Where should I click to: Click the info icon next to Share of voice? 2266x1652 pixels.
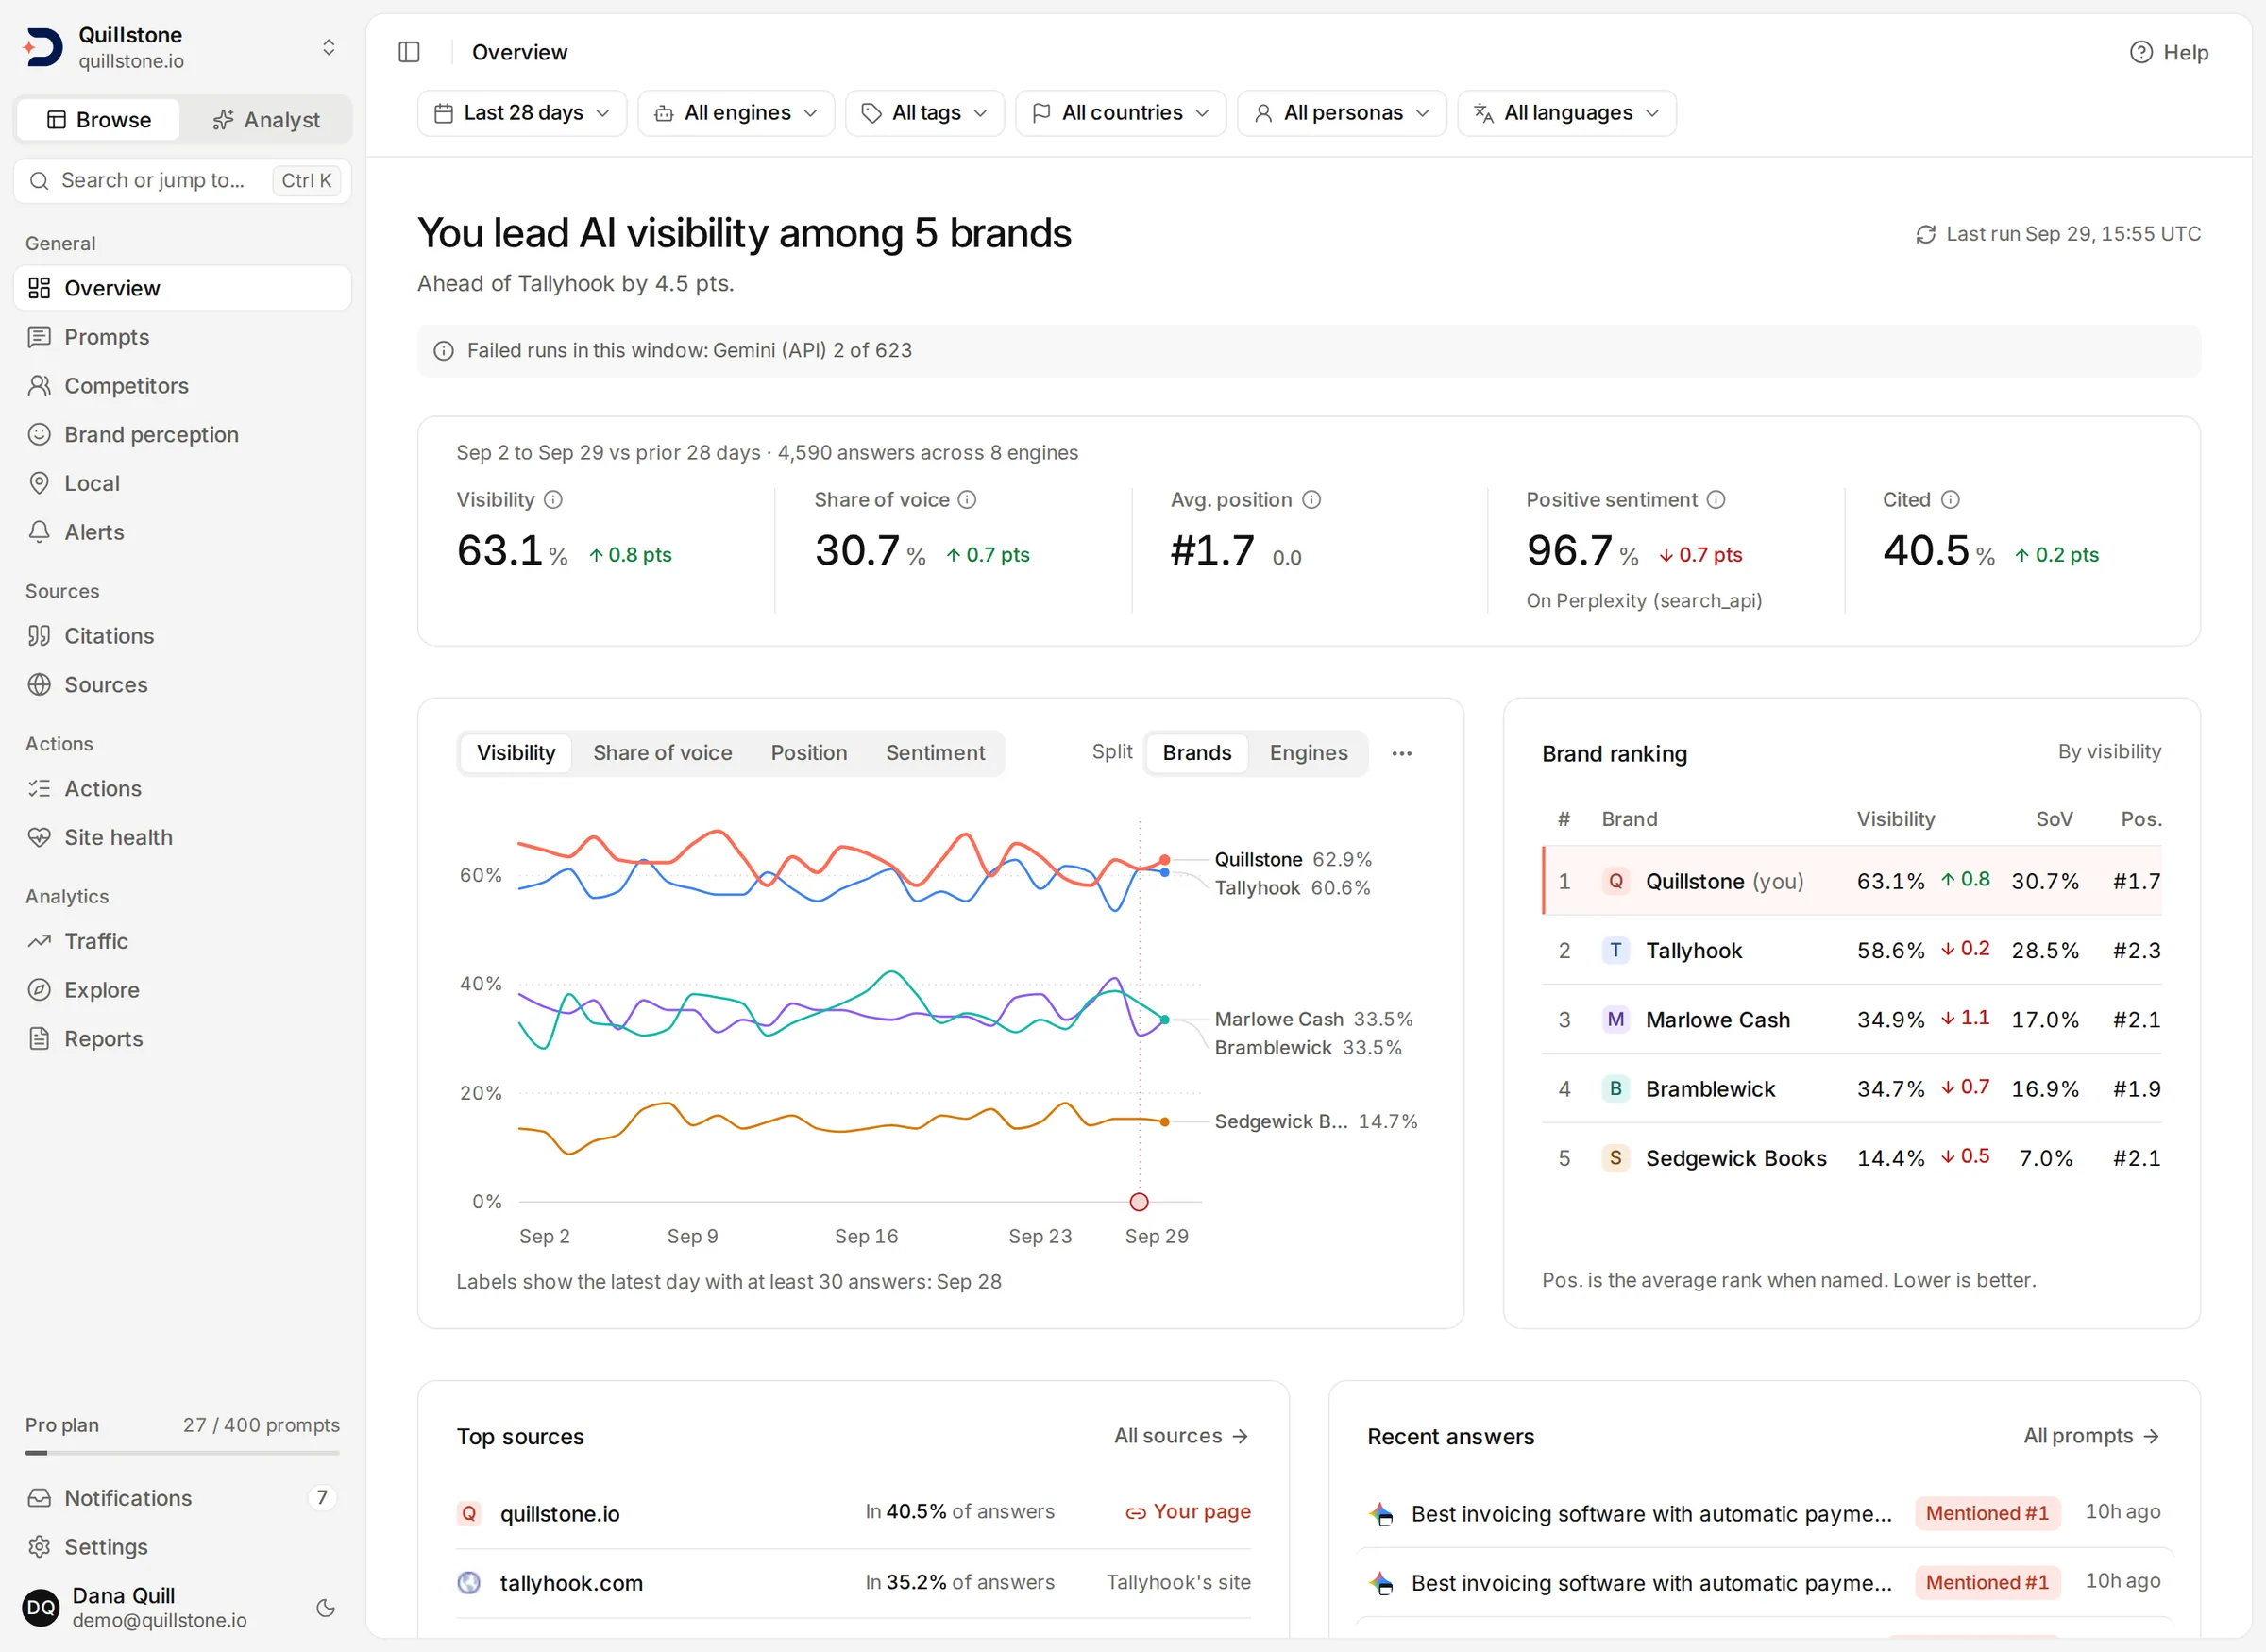point(967,500)
